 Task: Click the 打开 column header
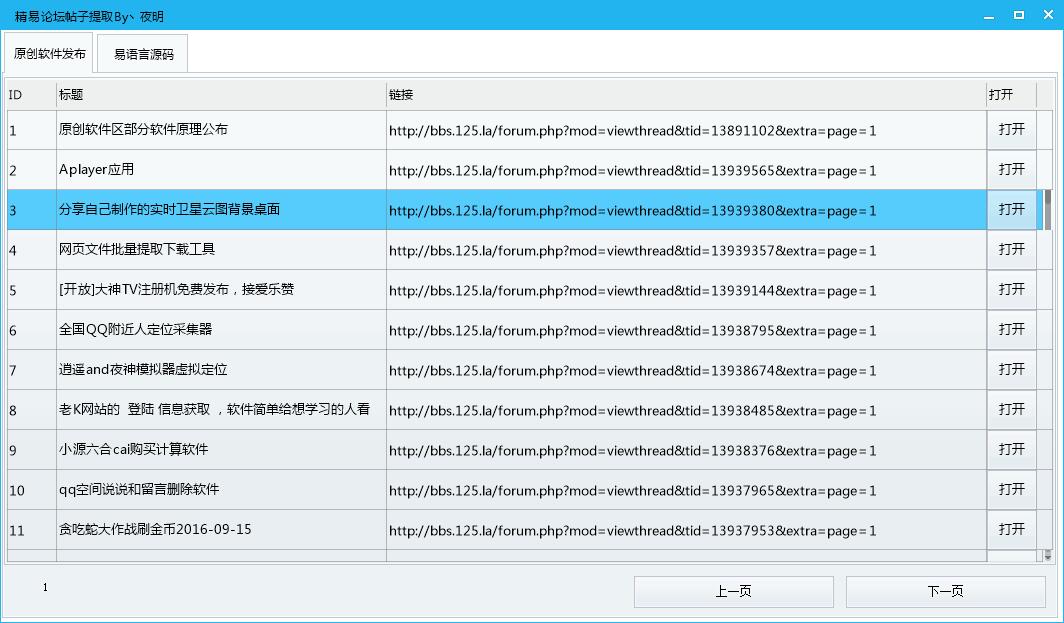coord(1010,95)
